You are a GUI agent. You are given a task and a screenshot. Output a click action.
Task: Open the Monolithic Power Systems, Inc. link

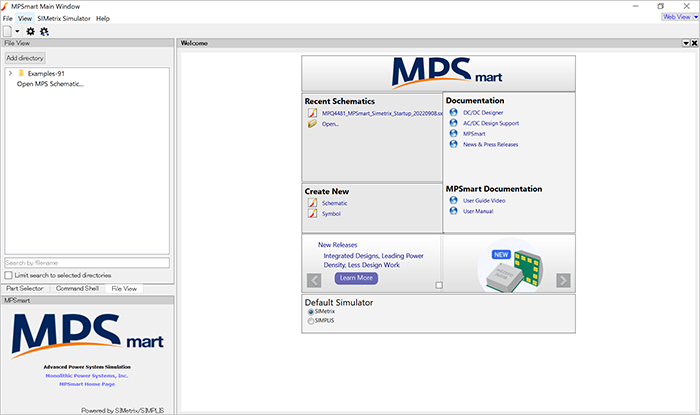pos(87,376)
